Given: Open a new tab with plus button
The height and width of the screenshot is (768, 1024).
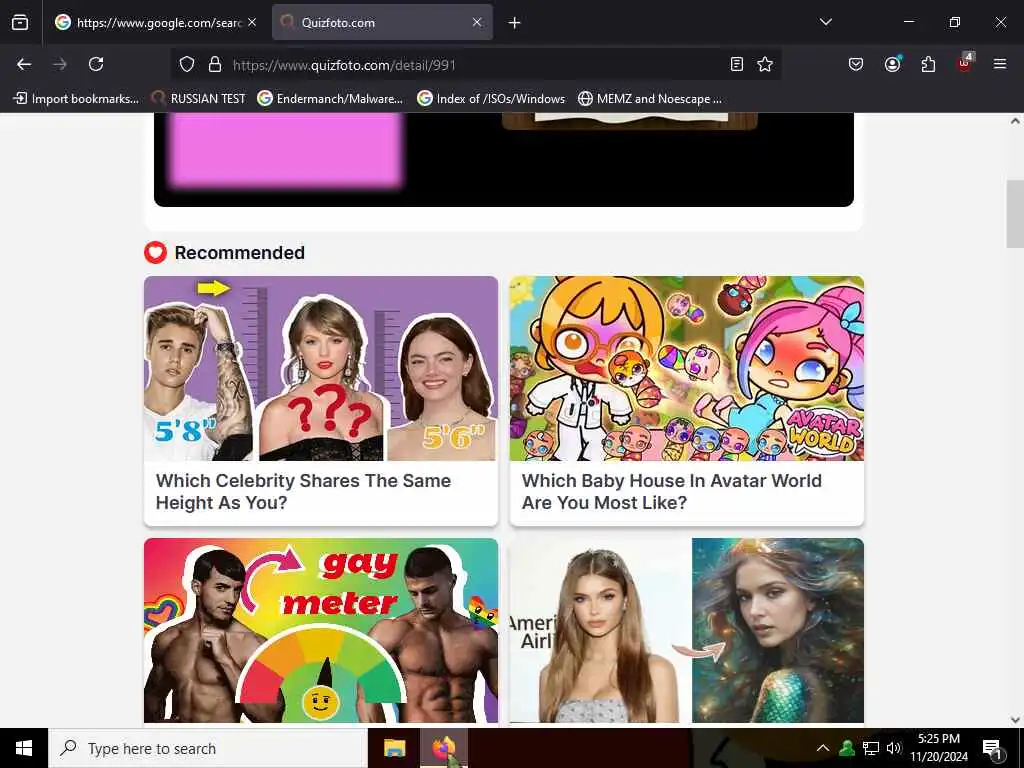Looking at the screenshot, I should (x=515, y=23).
